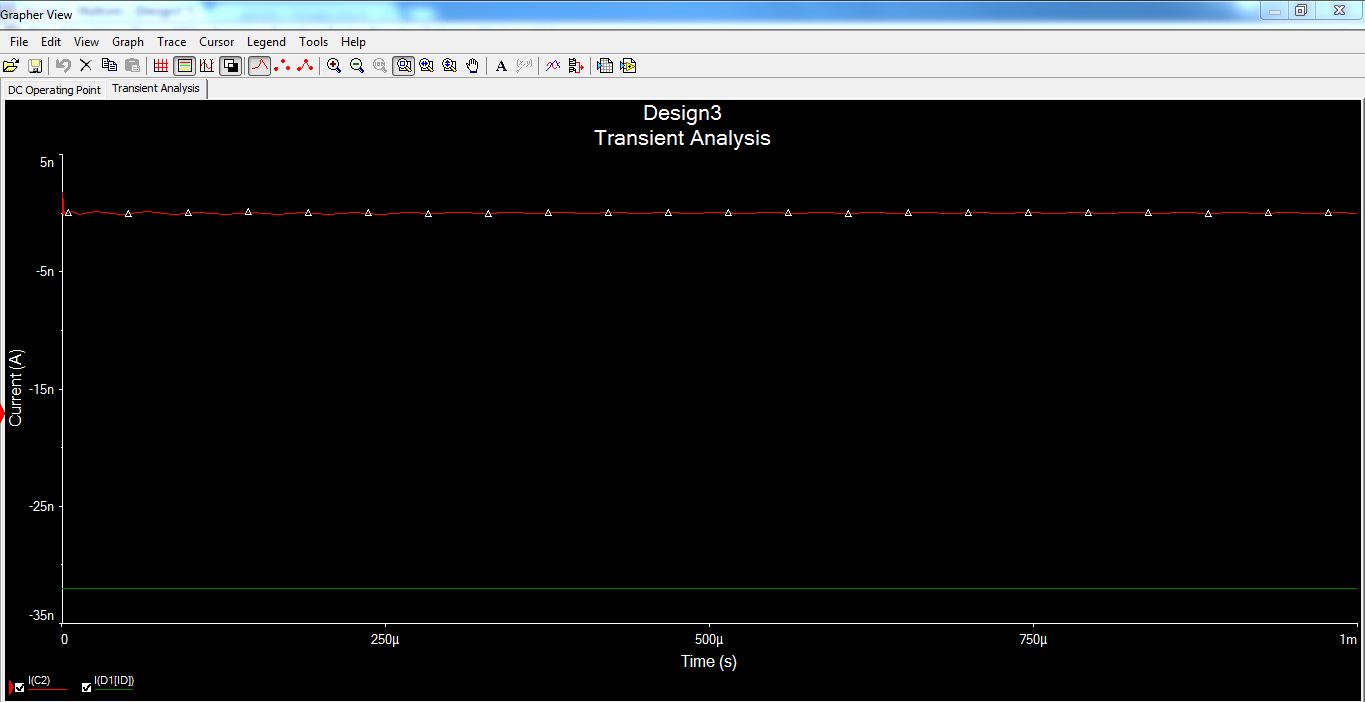The width and height of the screenshot is (1365, 702).
Task: Click the 500µ tick on time axis
Action: [x=708, y=640]
